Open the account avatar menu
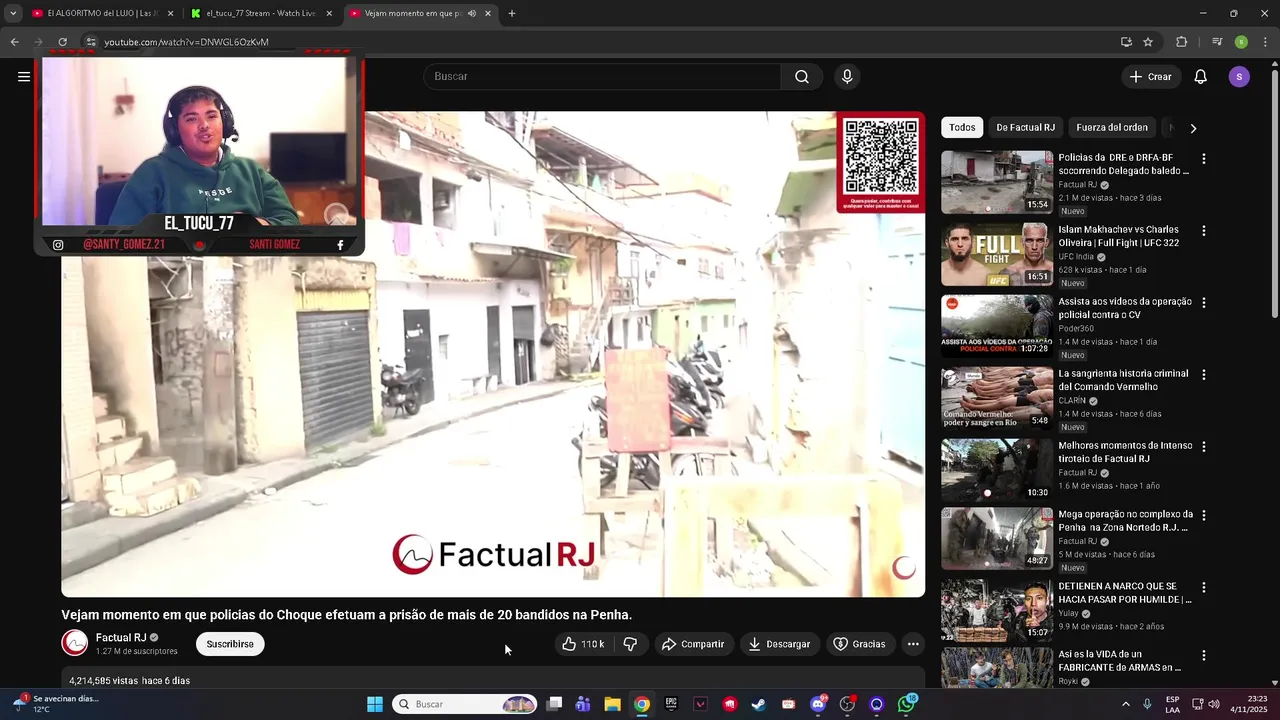1280x720 pixels. (1239, 77)
